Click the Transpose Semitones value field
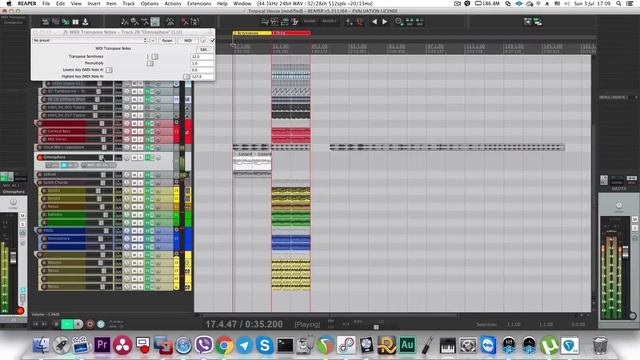This screenshot has height=360, width=640. click(202, 57)
